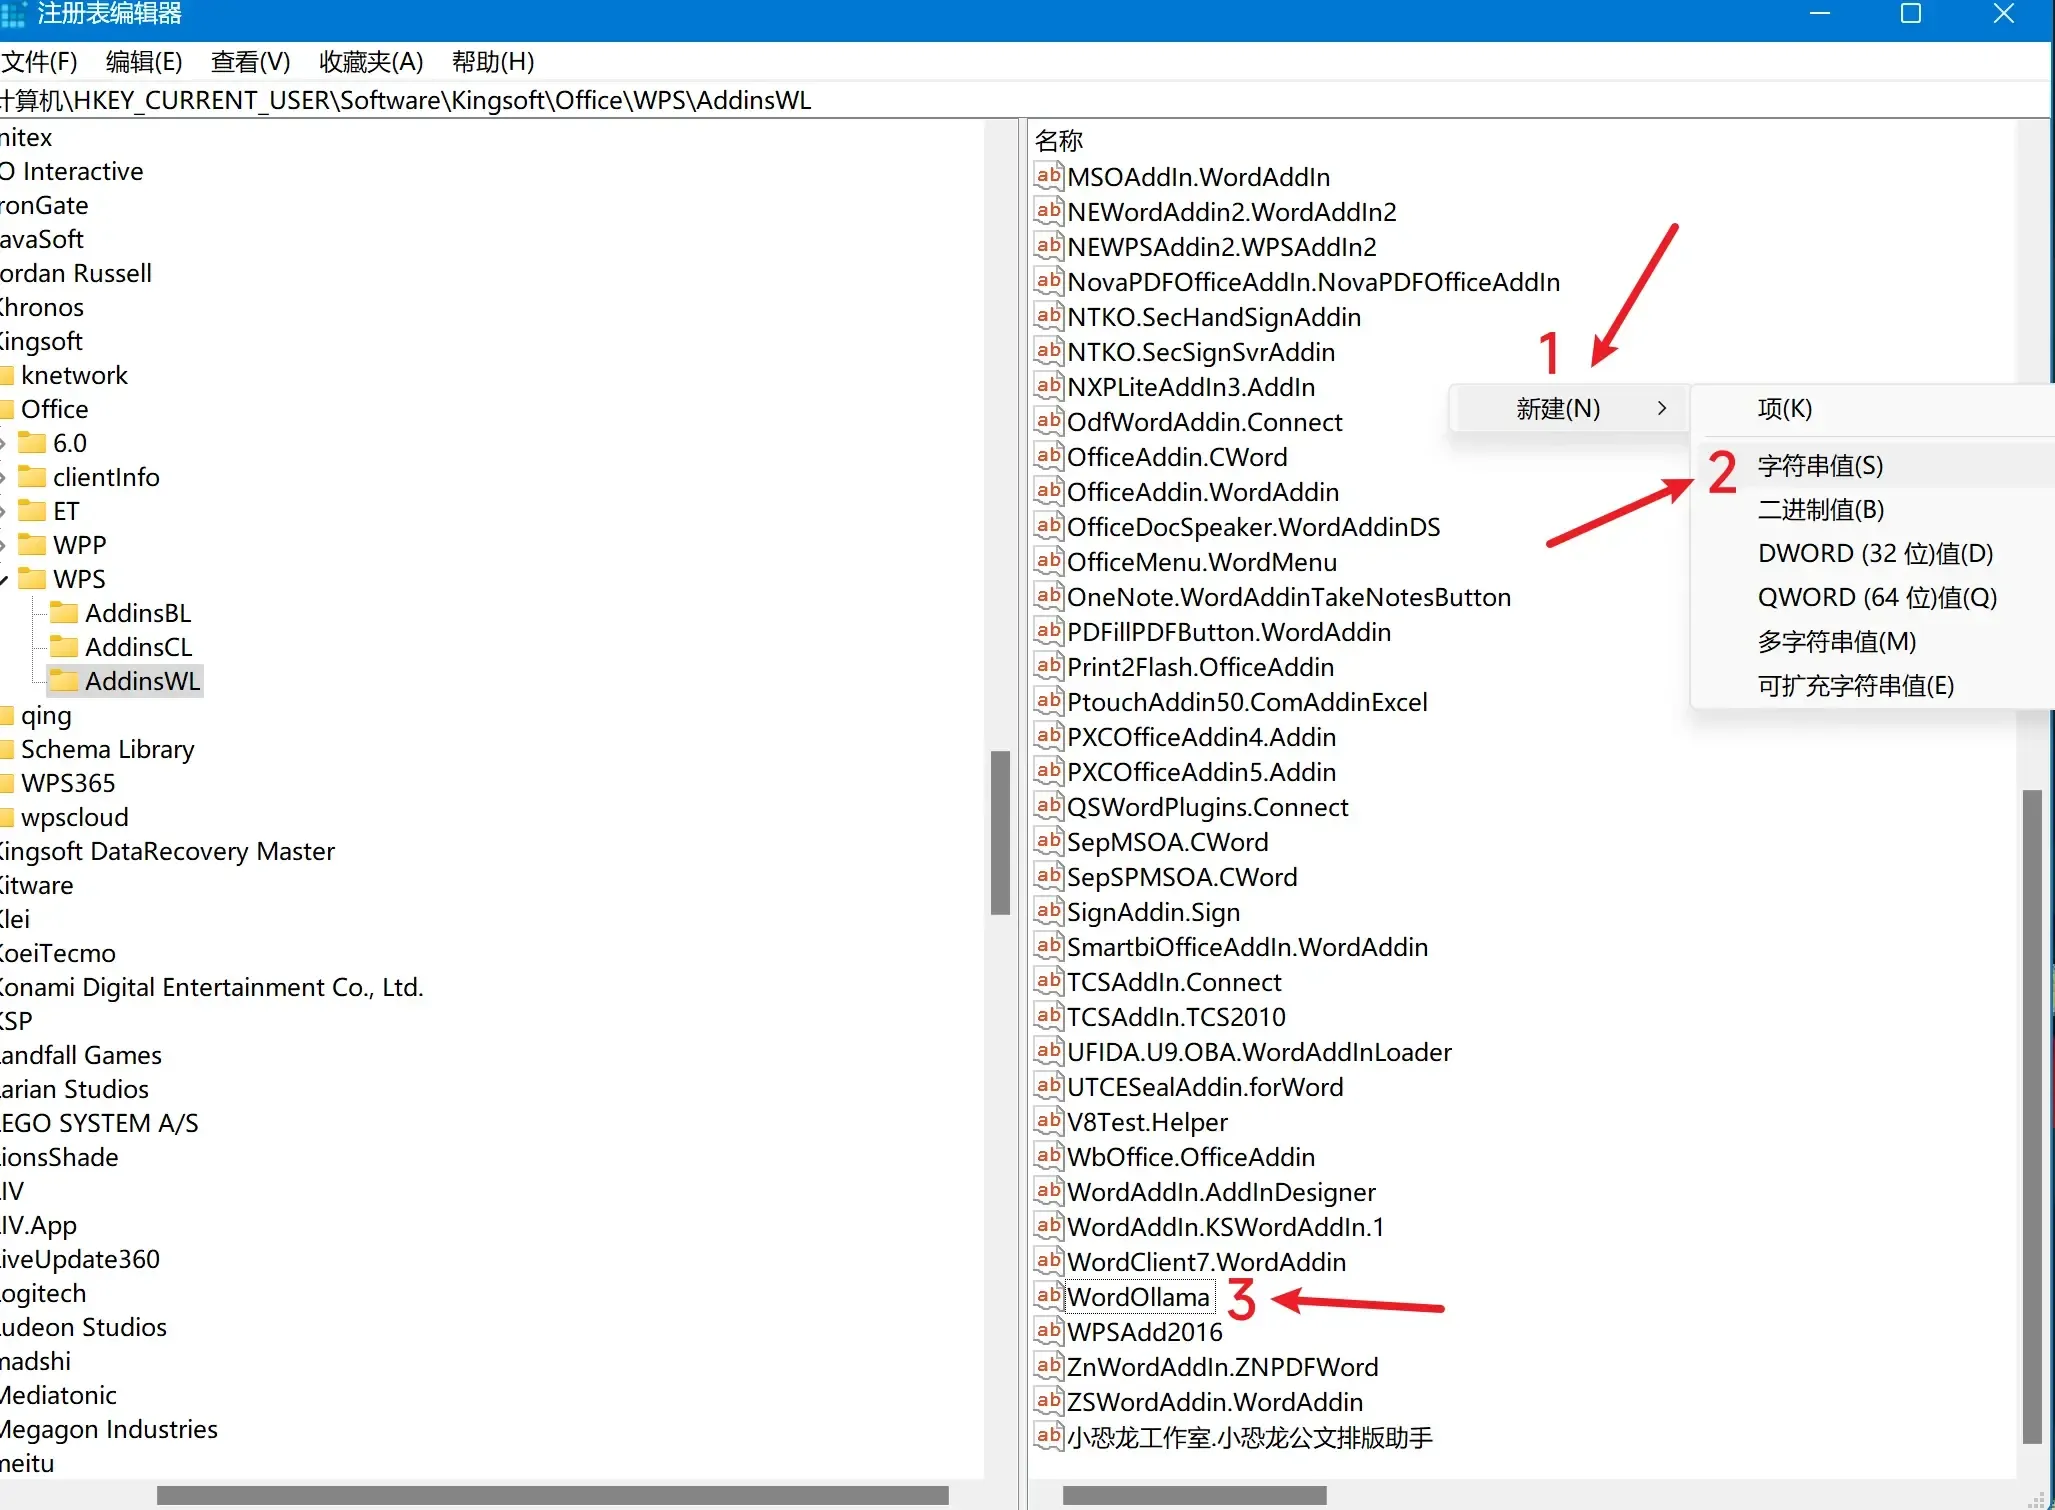The height and width of the screenshot is (1510, 2055).
Task: Click the string icon beside WordOllama
Action: (1048, 1296)
